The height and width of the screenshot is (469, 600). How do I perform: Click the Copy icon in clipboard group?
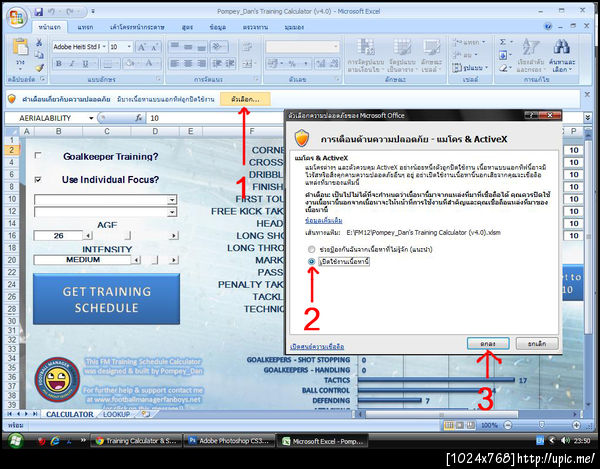39,55
